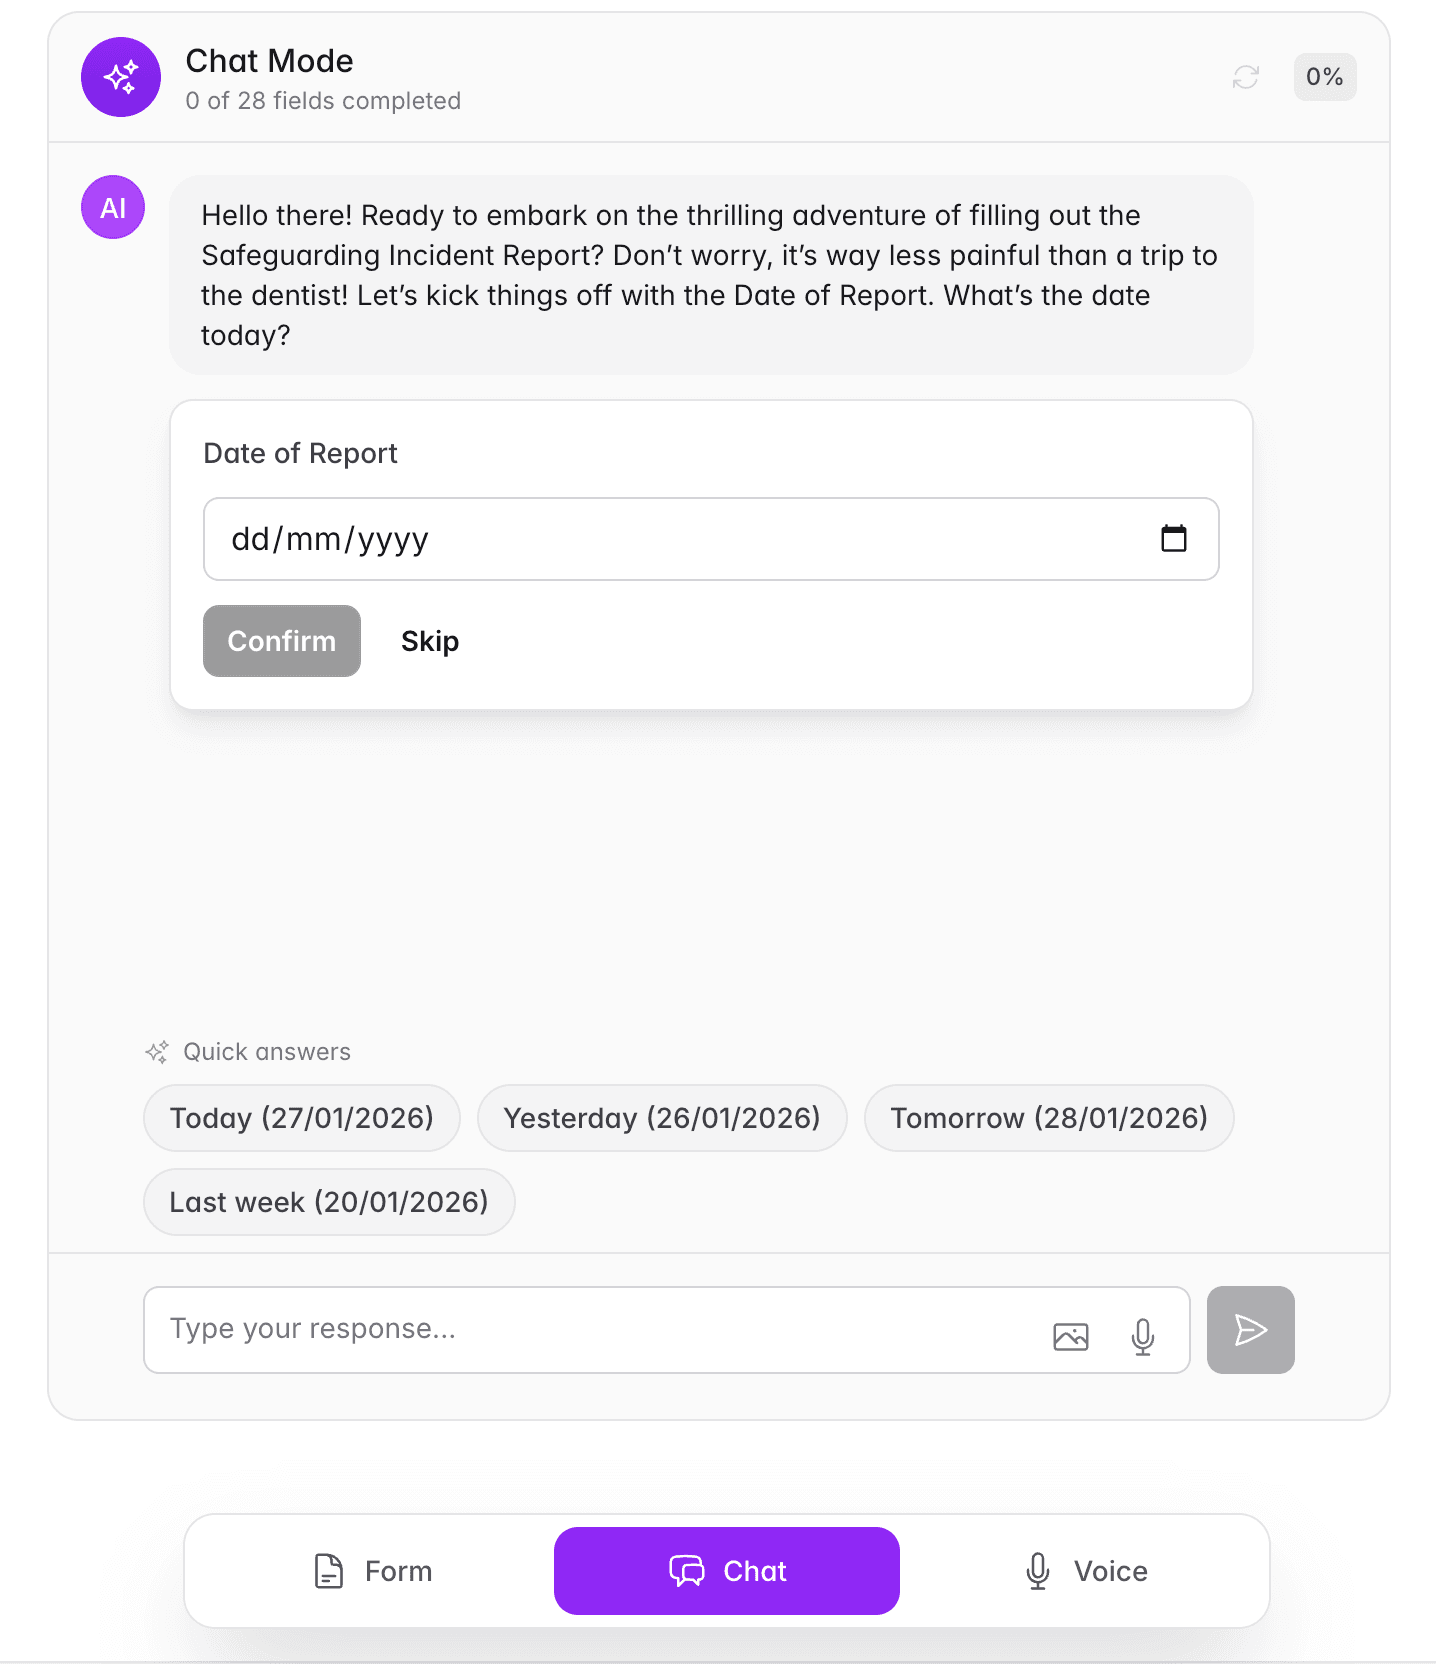1436x1664 pixels.
Task: Select the Chat mode tab
Action: [x=726, y=1571]
